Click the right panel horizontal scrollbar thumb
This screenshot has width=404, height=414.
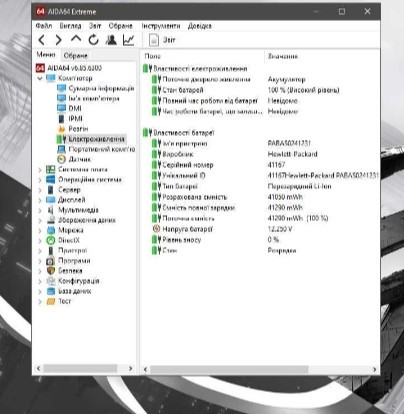coord(229,369)
